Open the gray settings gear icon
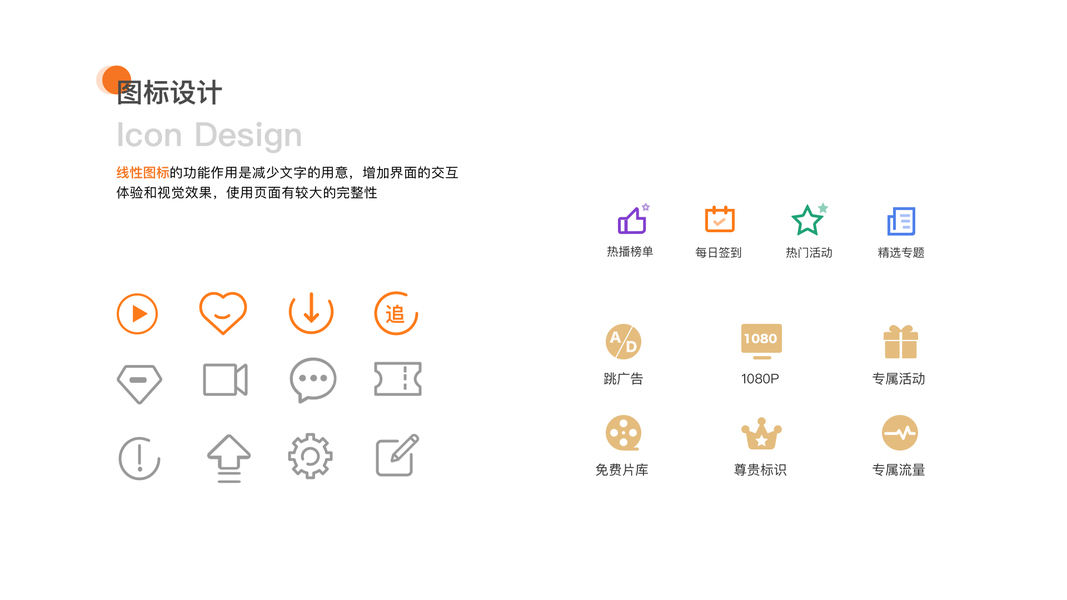The height and width of the screenshot is (600, 1067). click(310, 456)
